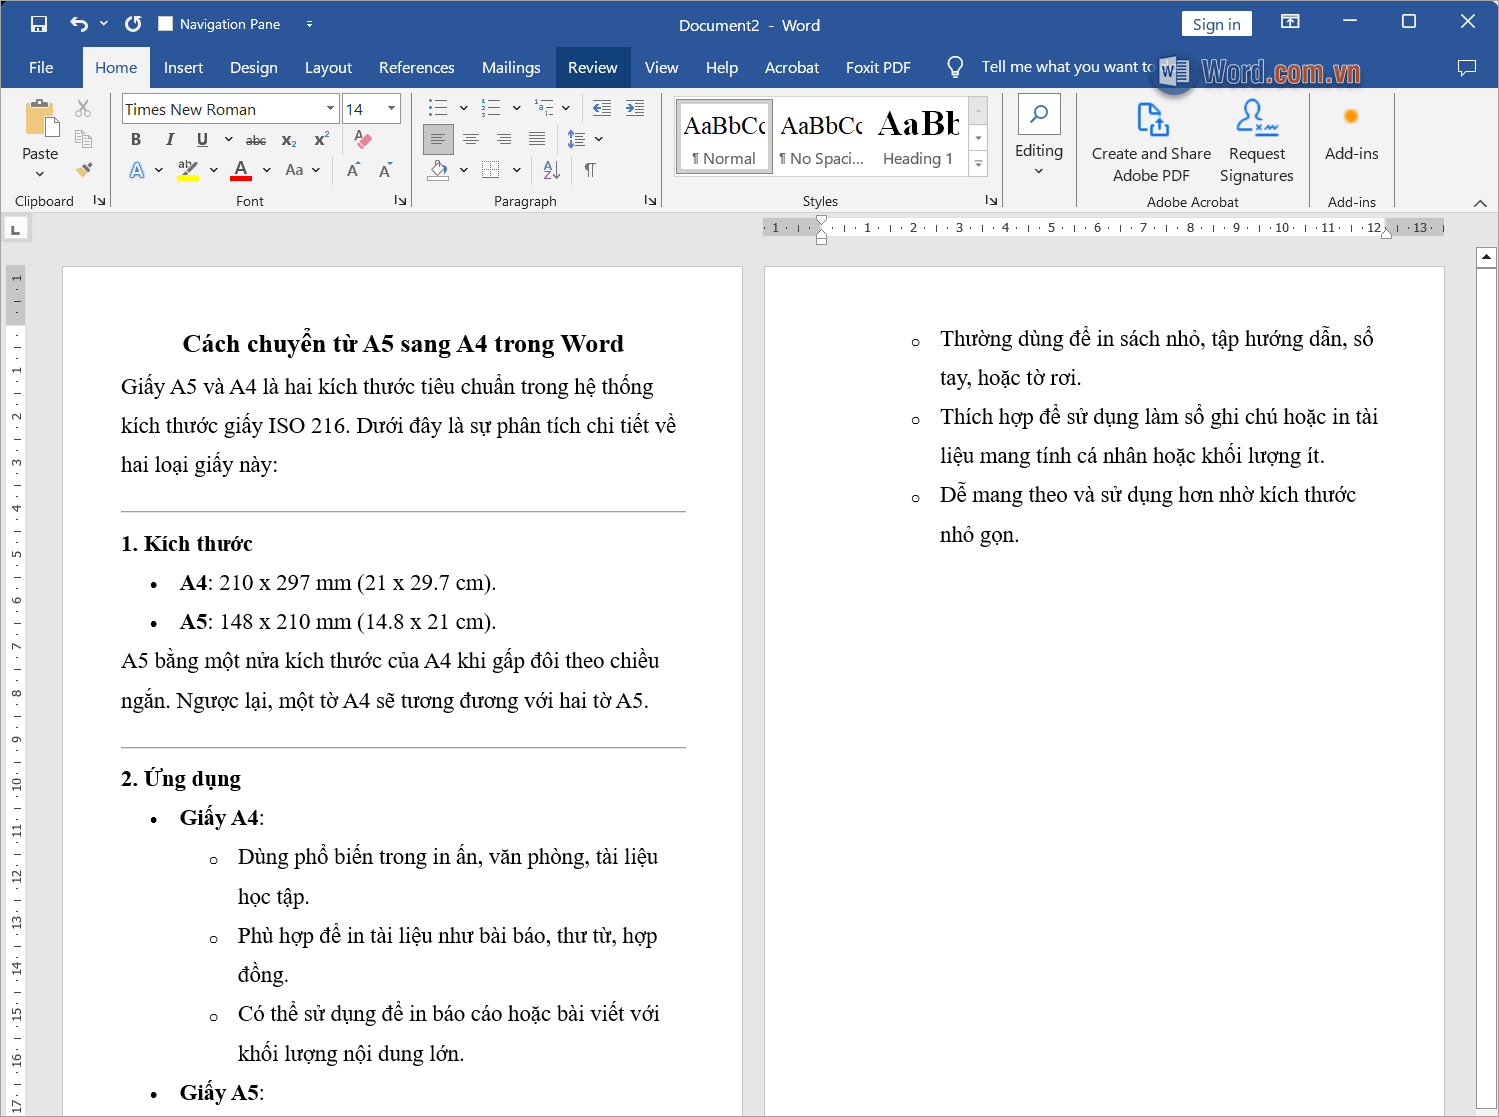
Task: Apply the Normal style
Action: pyautogui.click(x=724, y=136)
